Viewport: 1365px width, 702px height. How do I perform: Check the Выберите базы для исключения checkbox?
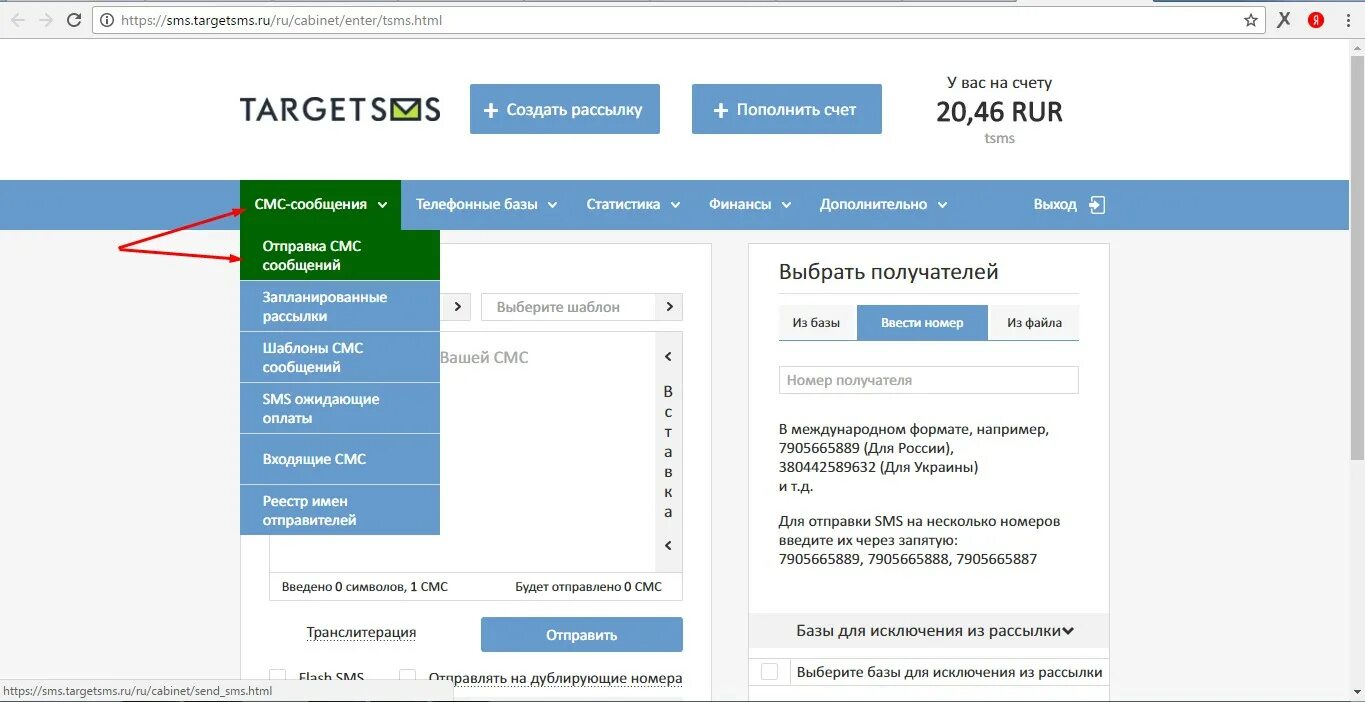769,672
